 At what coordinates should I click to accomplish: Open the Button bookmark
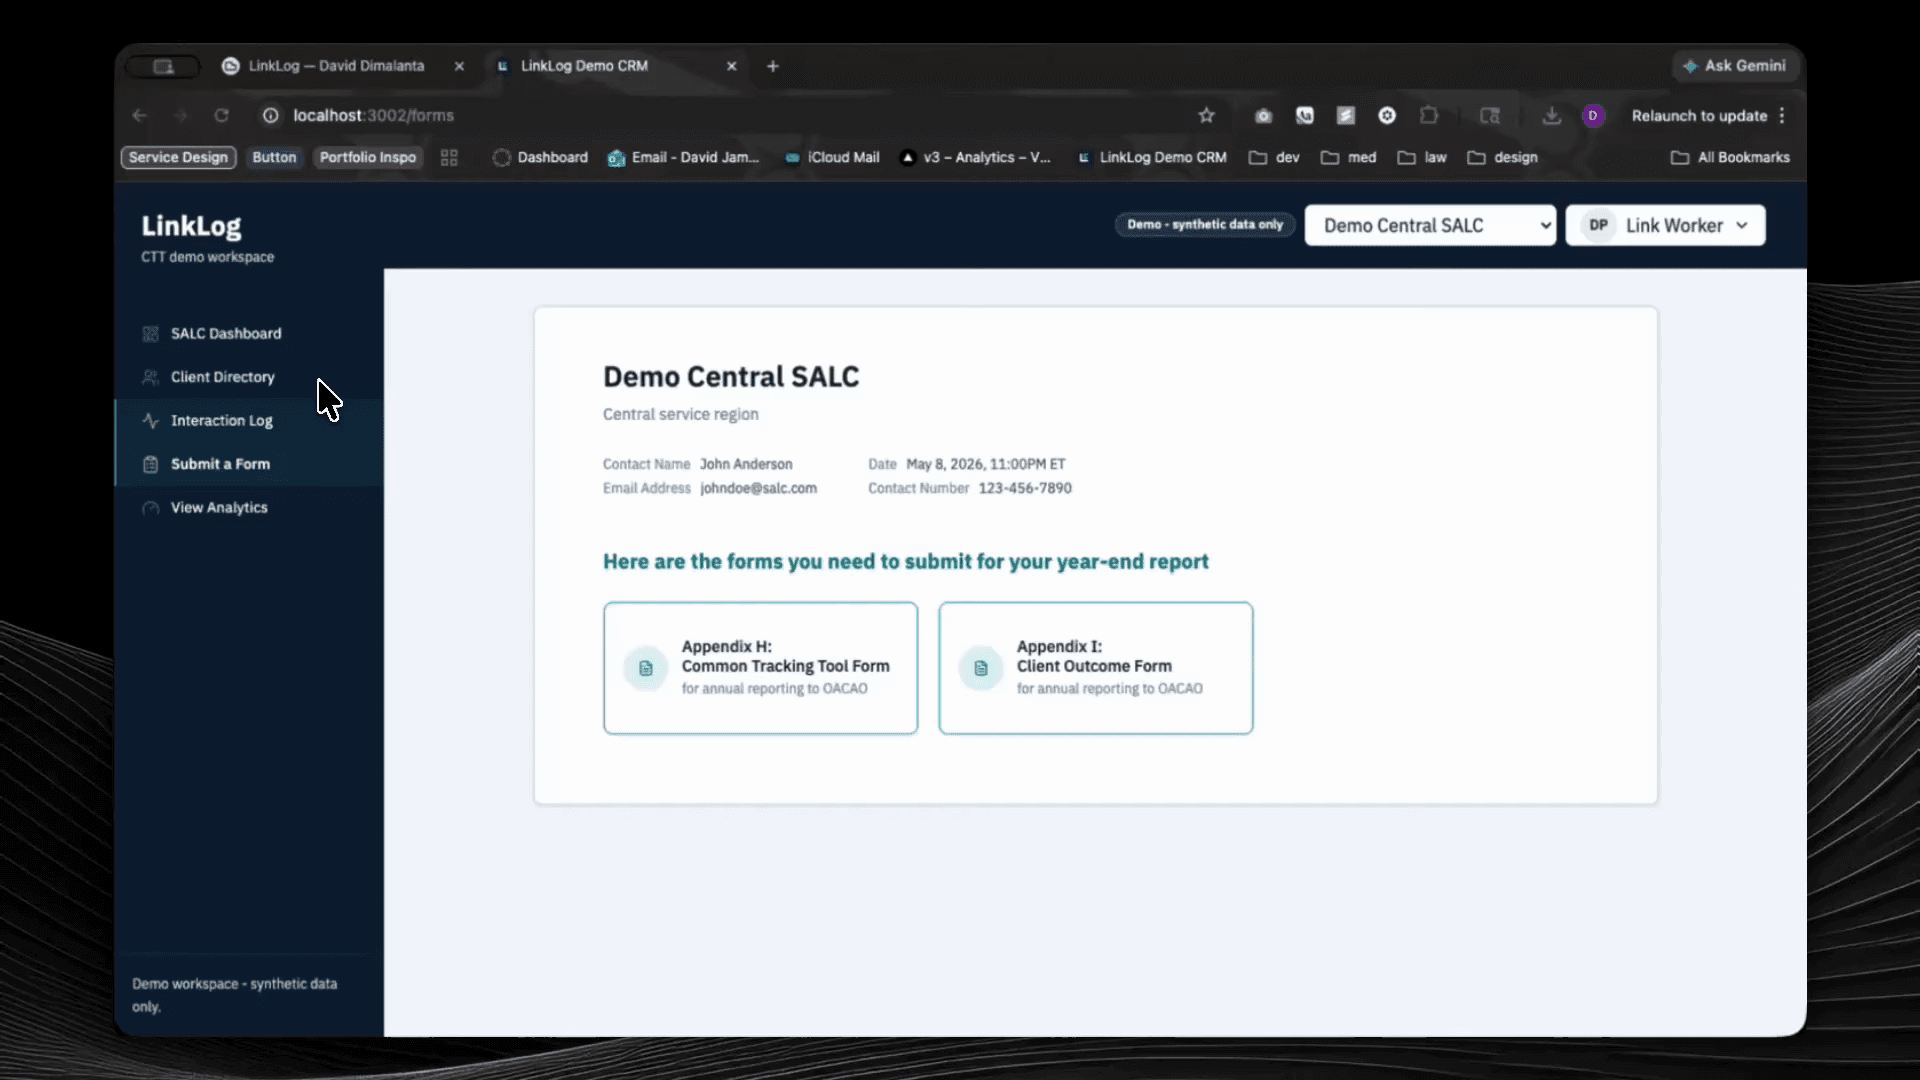[x=274, y=158]
